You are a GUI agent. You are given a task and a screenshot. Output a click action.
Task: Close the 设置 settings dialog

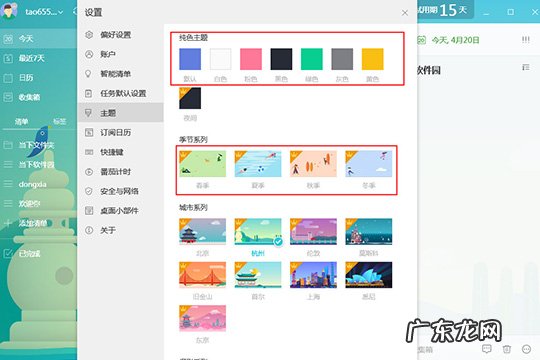pyautogui.click(x=405, y=13)
